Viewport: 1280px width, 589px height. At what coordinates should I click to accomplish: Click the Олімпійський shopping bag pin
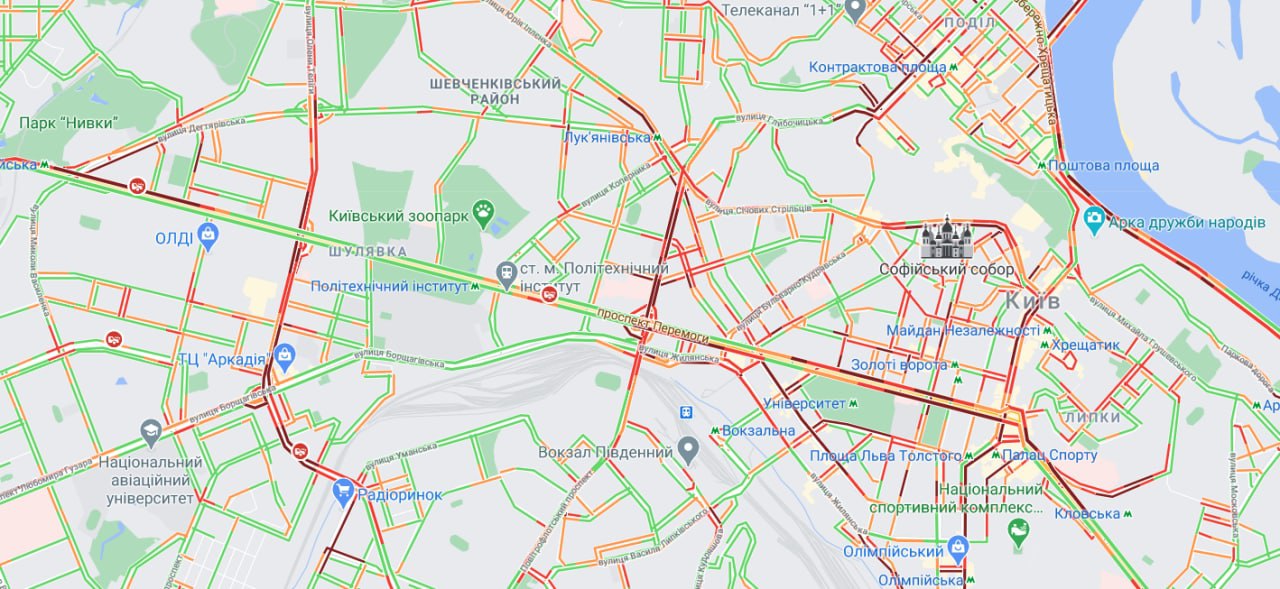coord(959,548)
